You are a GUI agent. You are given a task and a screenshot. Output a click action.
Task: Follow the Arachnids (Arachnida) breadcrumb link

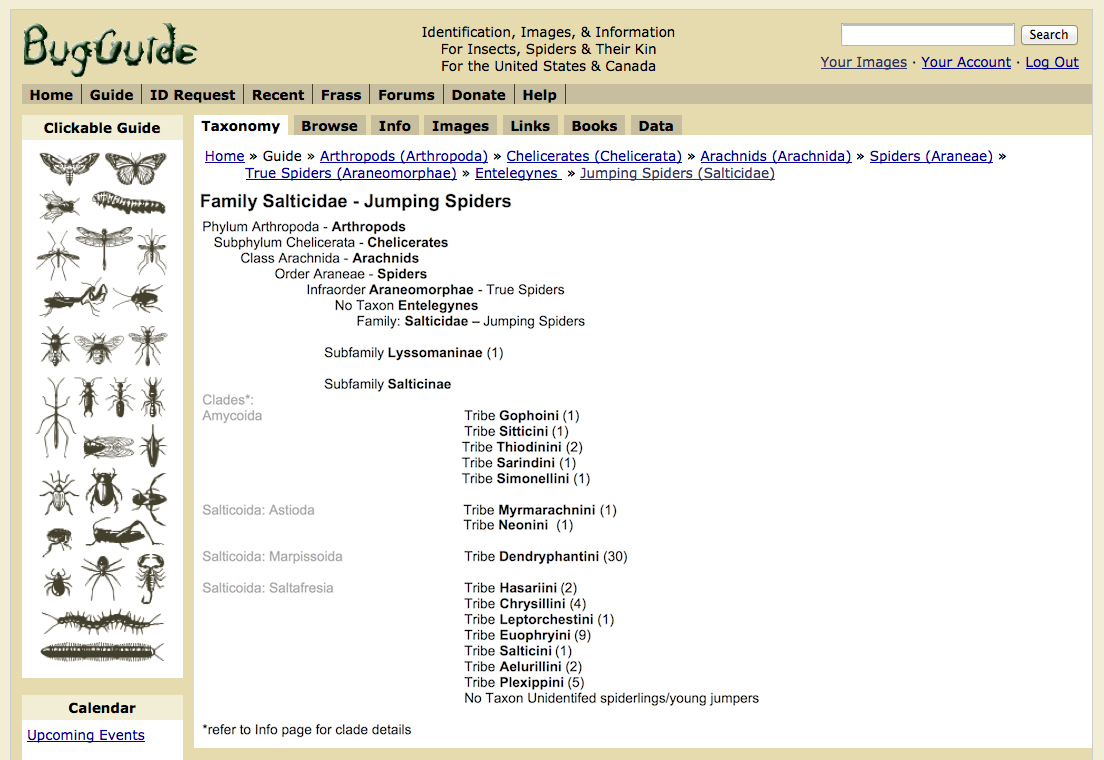[x=775, y=156]
